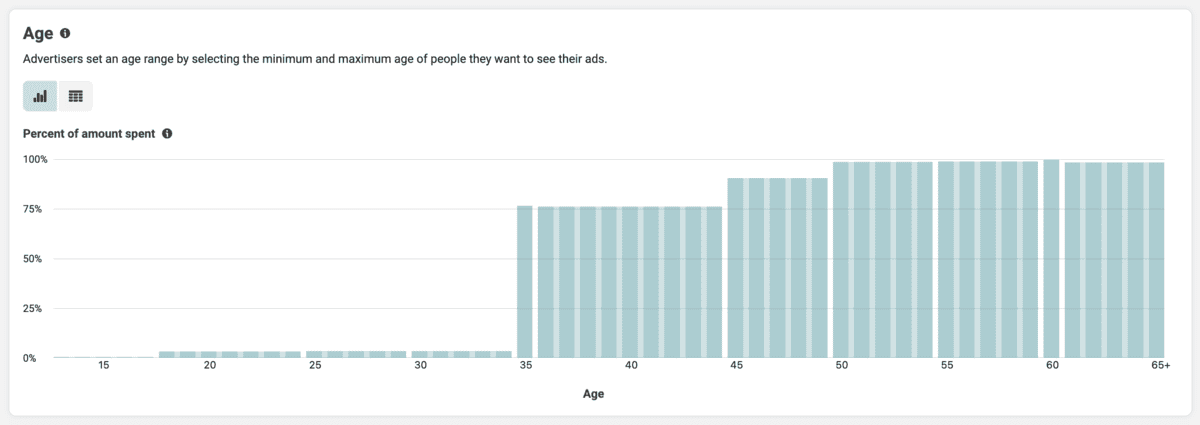This screenshot has height=425, width=1200.
Task: Click the Age x-axis title
Action: [593, 394]
